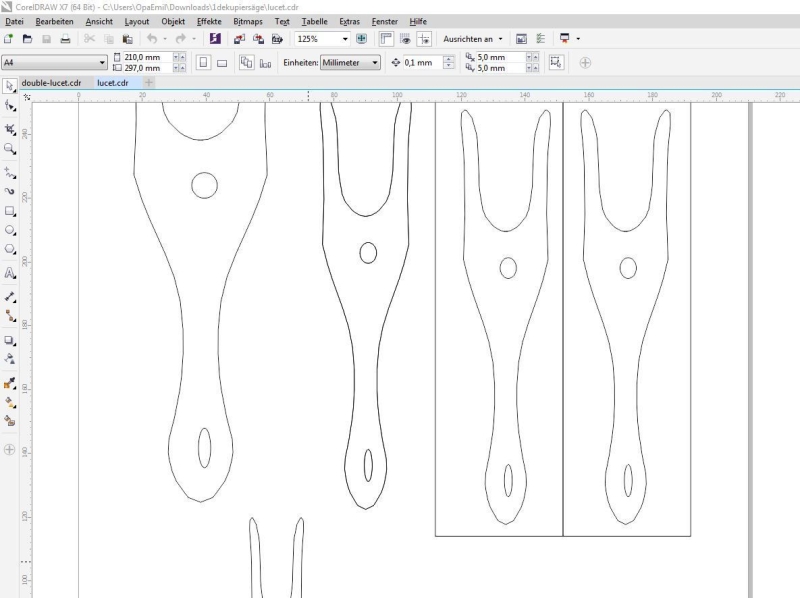Toggle the Show Rulers button
Screen dimensions: 800x598
pos(386,39)
